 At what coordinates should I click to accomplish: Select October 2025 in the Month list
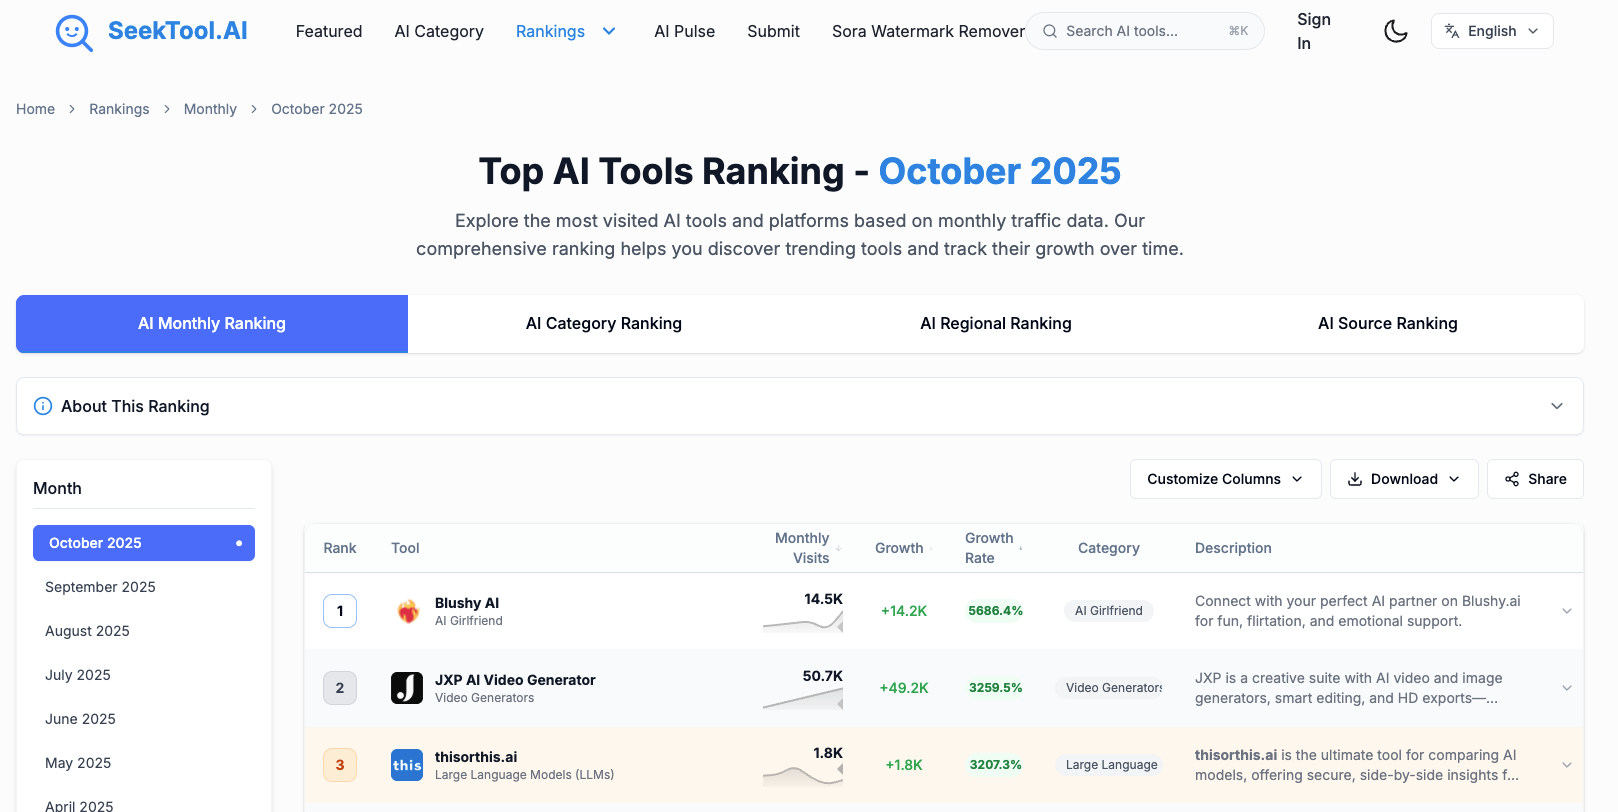coord(144,543)
